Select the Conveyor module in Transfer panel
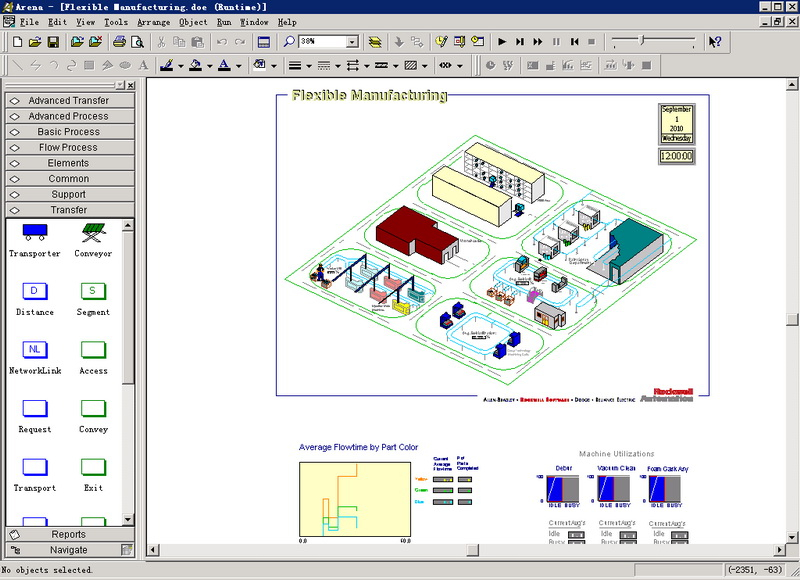This screenshot has height=580, width=800. (93, 233)
